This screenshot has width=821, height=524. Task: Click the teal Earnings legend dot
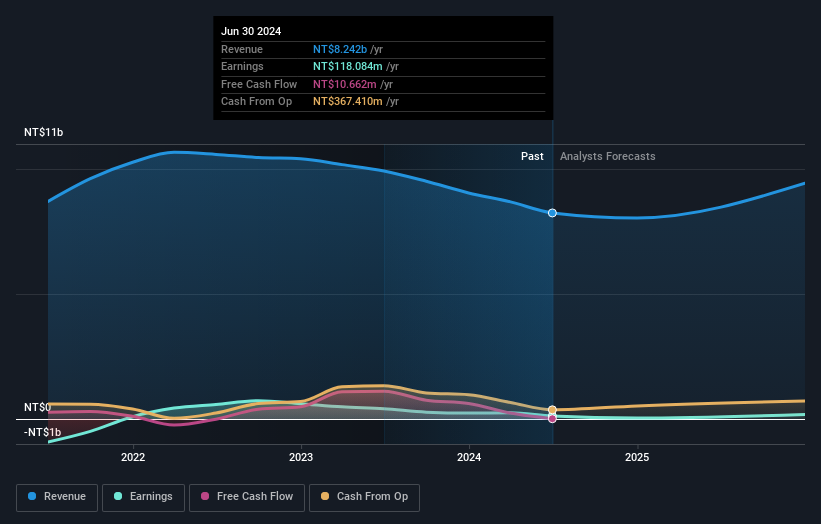click(118, 496)
